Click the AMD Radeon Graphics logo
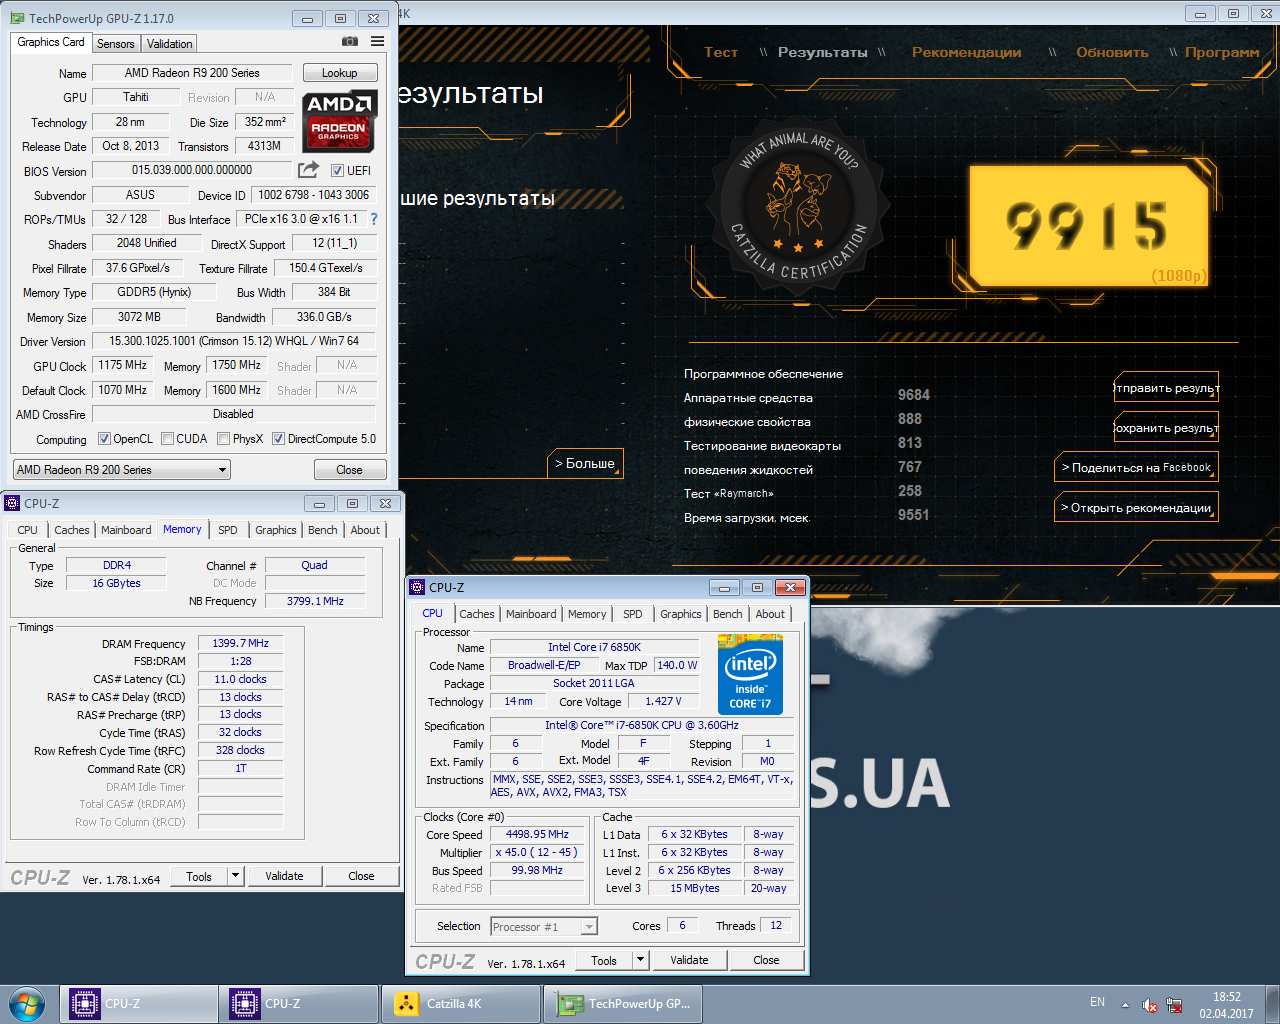1280x1024 pixels. [x=339, y=121]
